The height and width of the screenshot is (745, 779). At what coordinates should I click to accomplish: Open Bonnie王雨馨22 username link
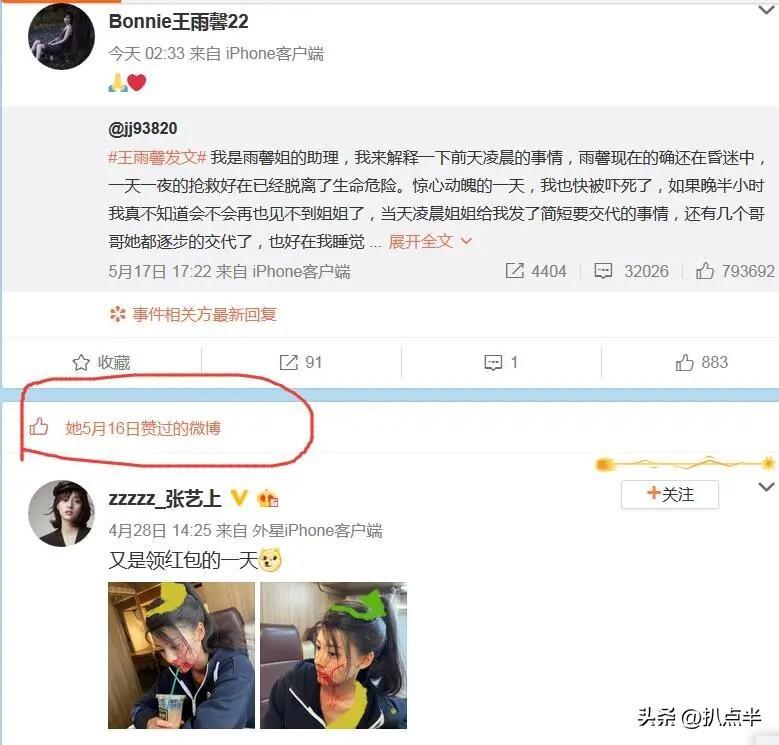pos(178,22)
